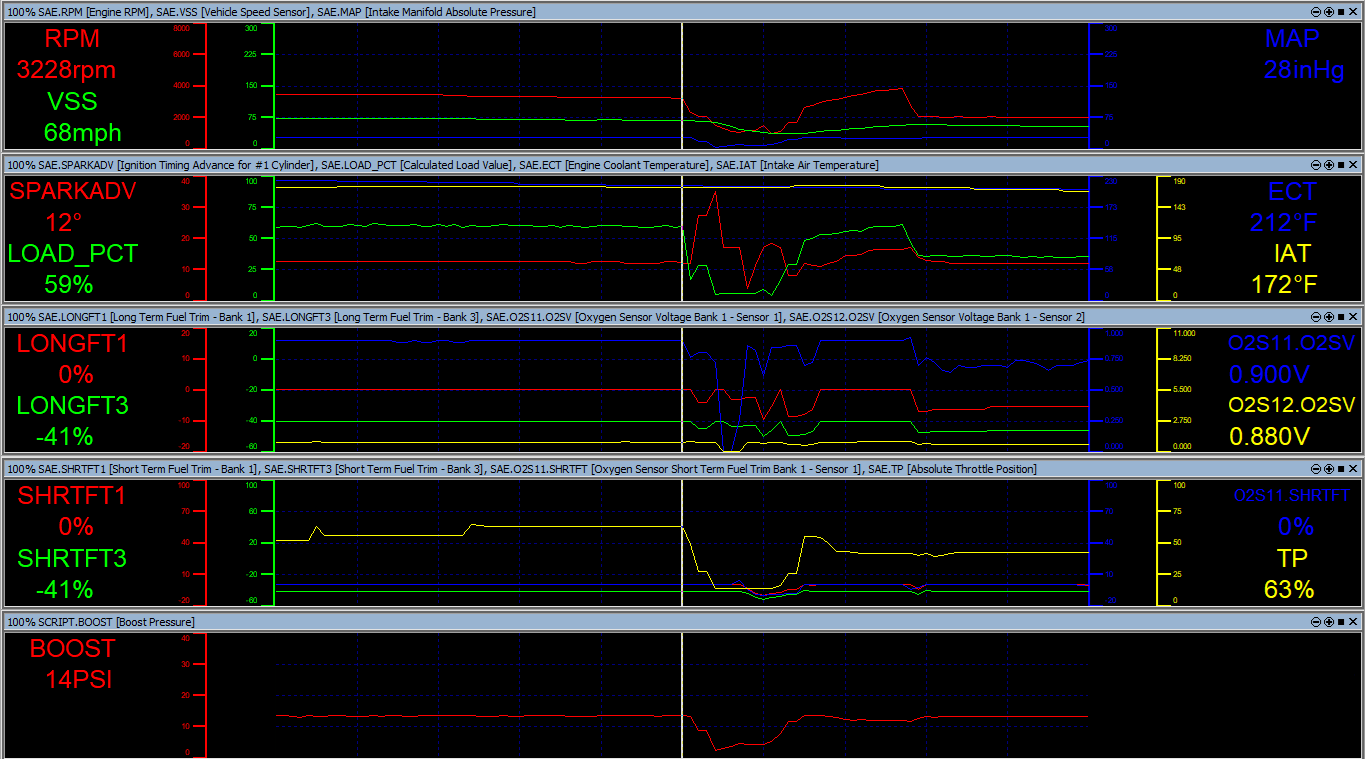Viewport: 1365px width, 759px height.
Task: Click the square icon on SHRTFT1 panel
Action: [1341, 469]
